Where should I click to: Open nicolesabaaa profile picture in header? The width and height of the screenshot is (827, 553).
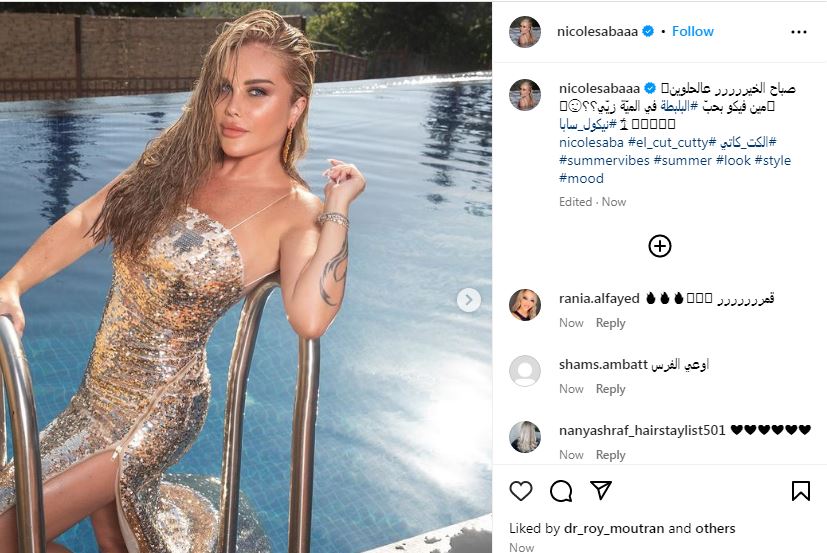524,32
